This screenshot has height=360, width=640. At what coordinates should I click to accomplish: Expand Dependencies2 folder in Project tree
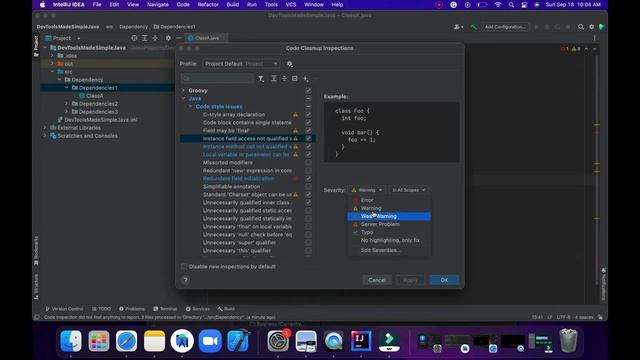point(67,104)
